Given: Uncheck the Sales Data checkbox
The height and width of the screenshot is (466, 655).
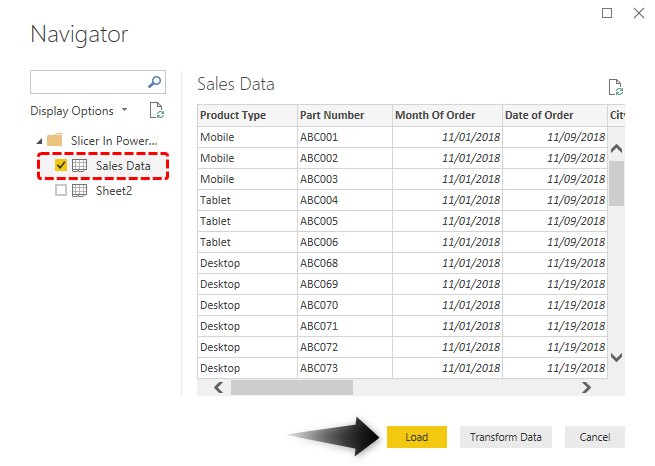Looking at the screenshot, I should (61, 165).
